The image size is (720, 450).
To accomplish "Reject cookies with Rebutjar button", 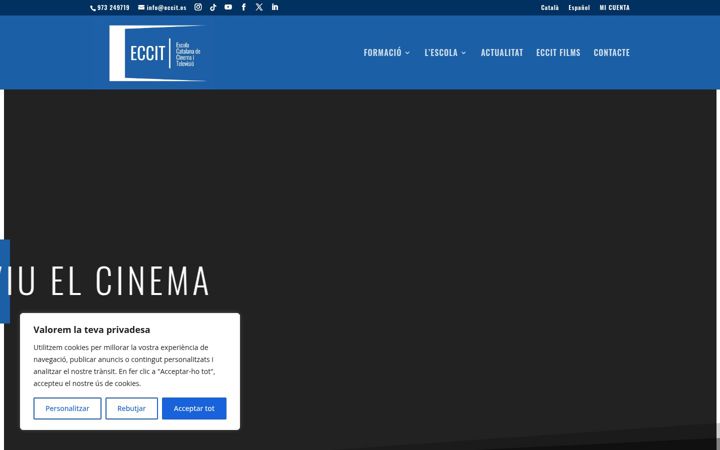I will click(131, 408).
